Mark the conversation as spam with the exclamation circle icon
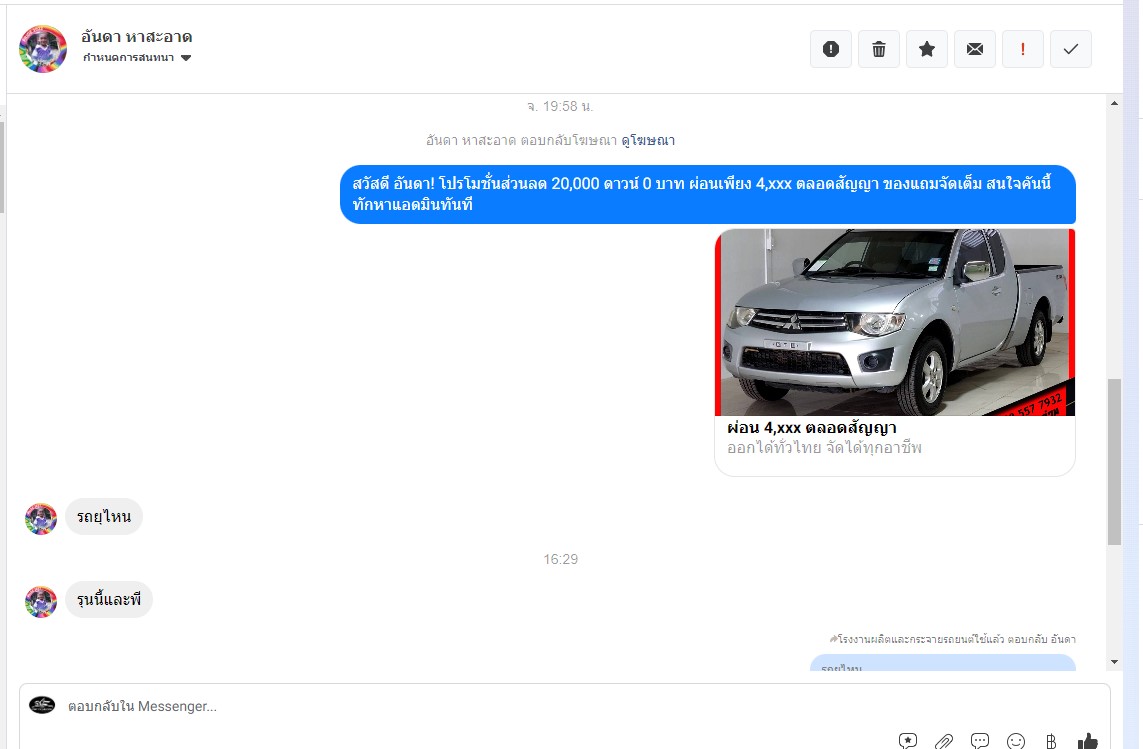 pos(830,49)
